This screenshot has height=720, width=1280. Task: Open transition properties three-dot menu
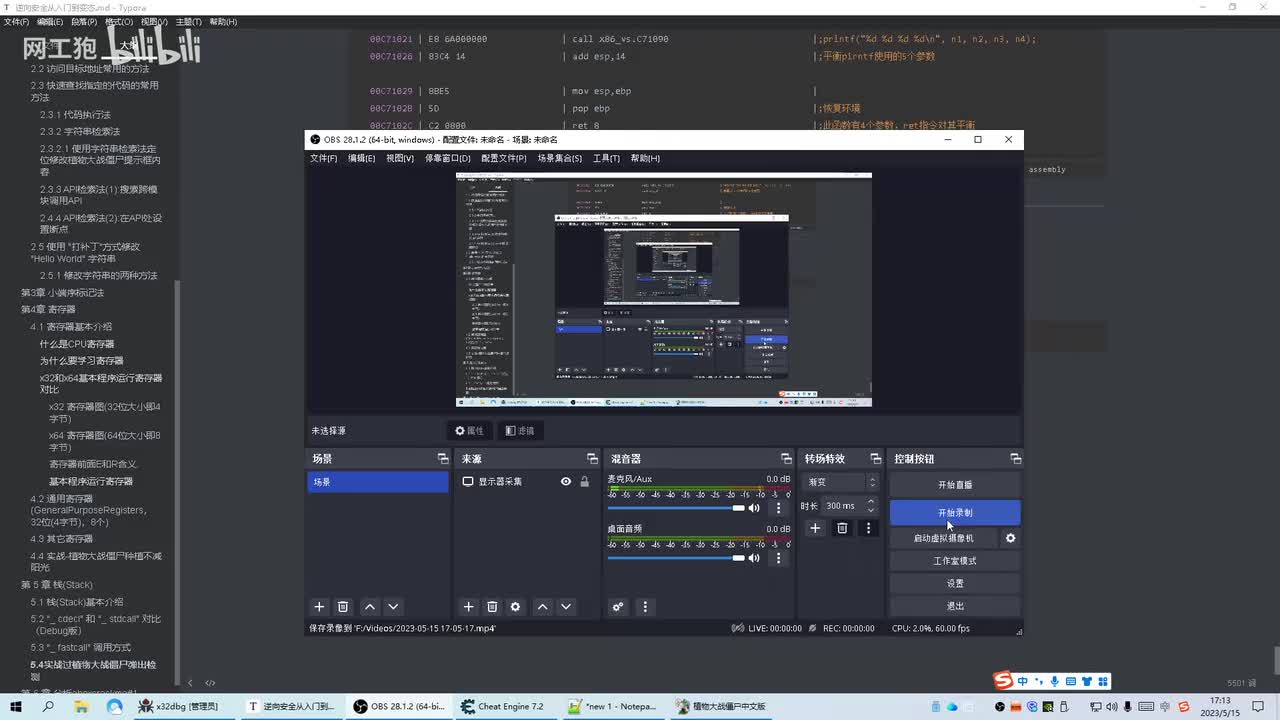pos(868,528)
